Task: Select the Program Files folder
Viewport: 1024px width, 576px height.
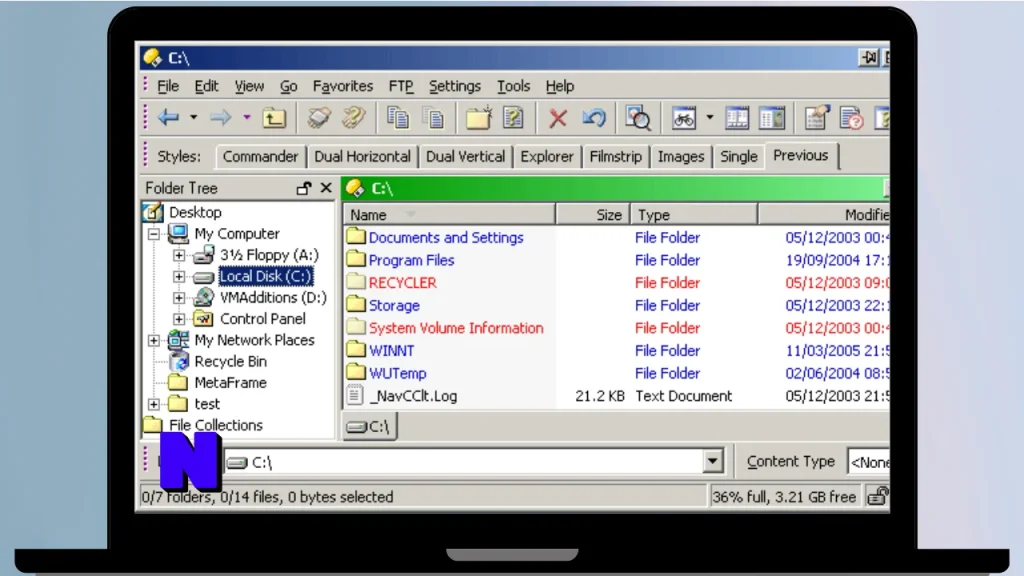Action: click(411, 260)
